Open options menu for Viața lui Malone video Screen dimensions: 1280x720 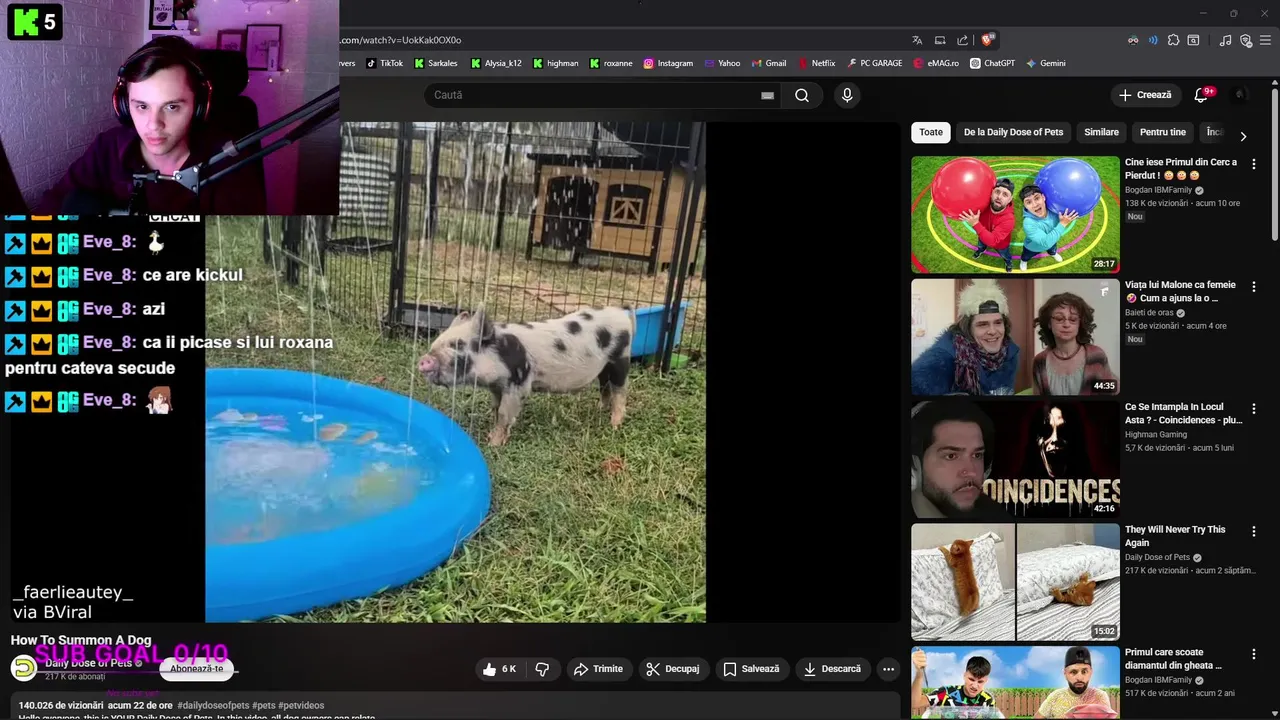click(1254, 286)
